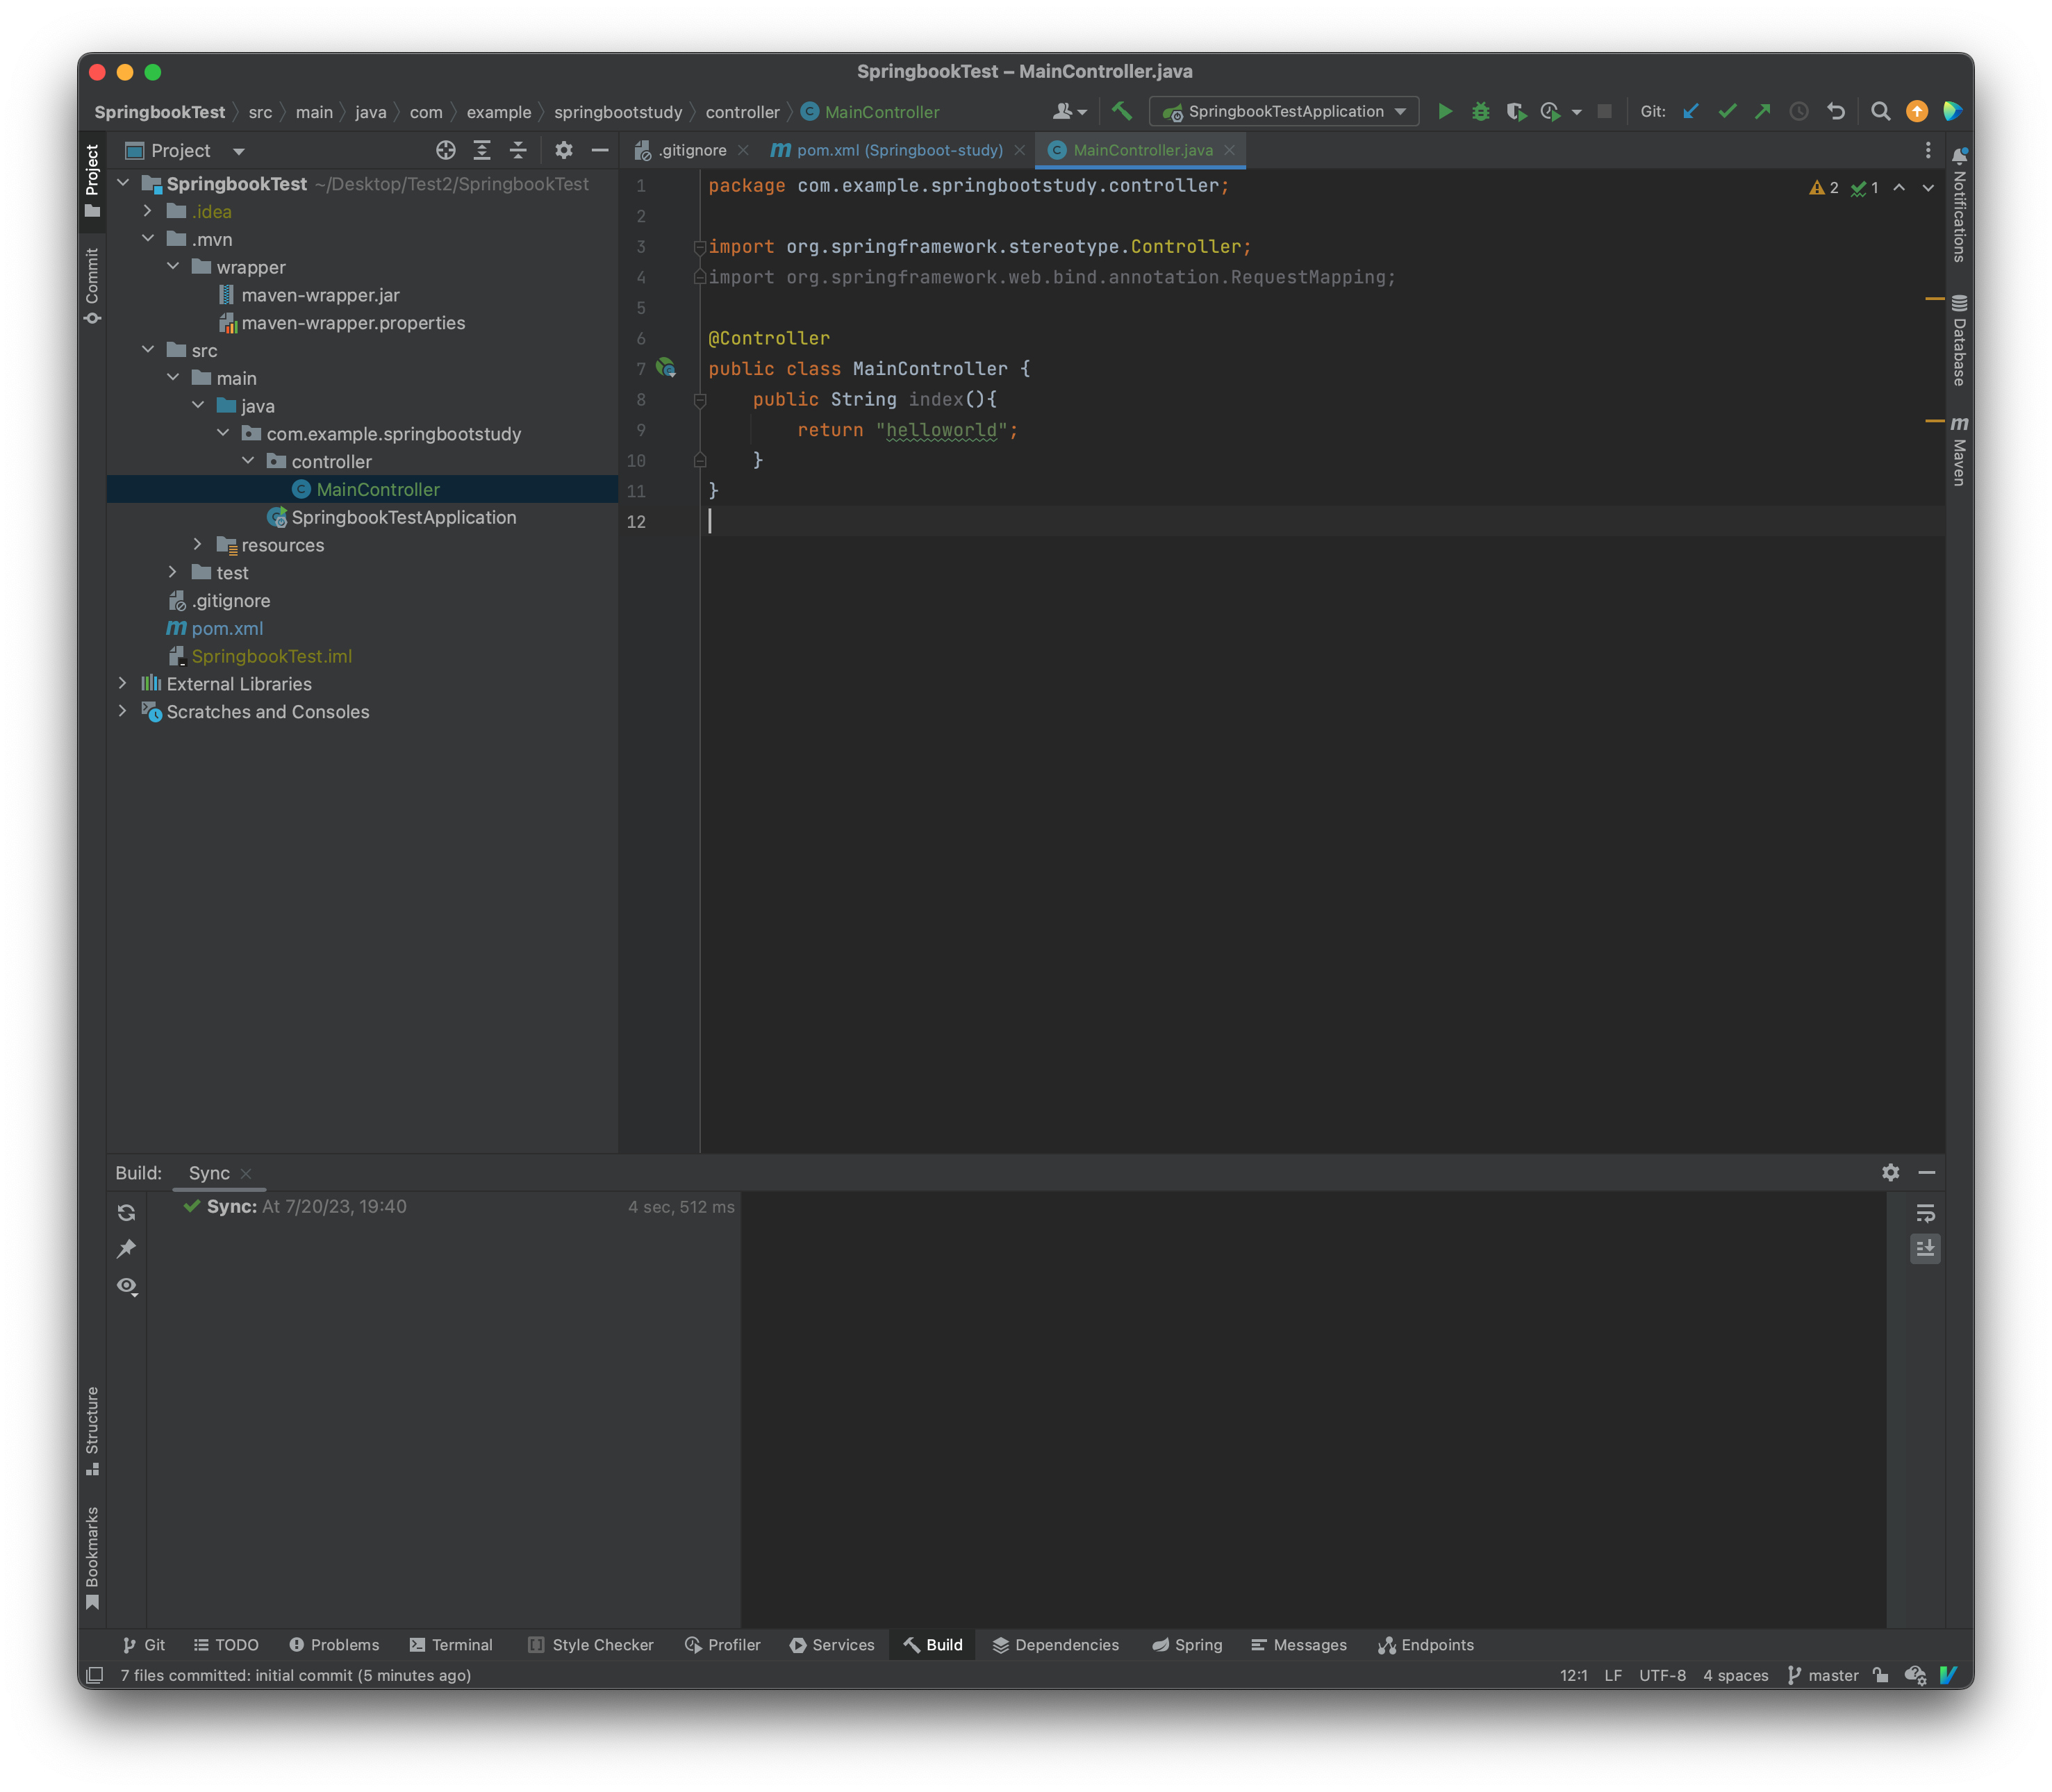2052x1792 pixels.
Task: Run SpringbookTestApplication with the green play icon
Action: click(x=1444, y=112)
